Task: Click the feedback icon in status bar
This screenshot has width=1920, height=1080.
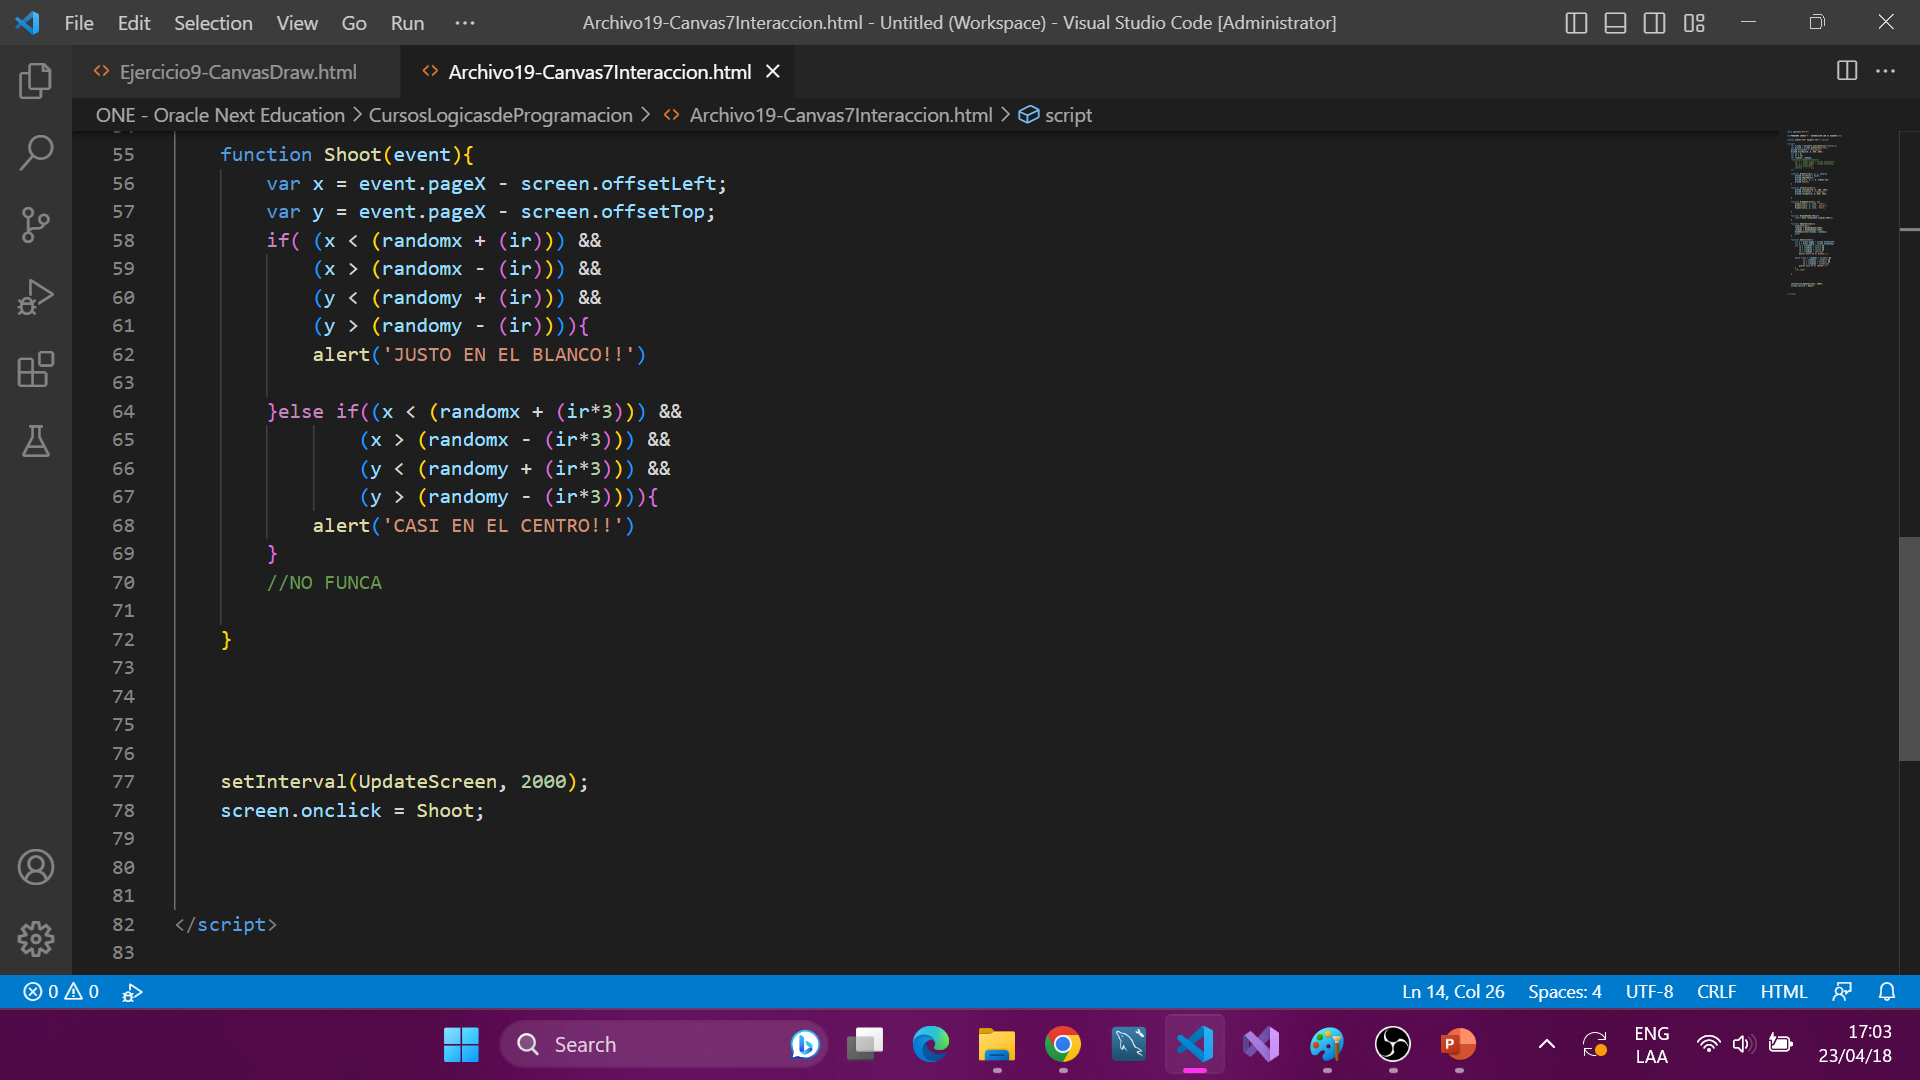Action: (1842, 992)
